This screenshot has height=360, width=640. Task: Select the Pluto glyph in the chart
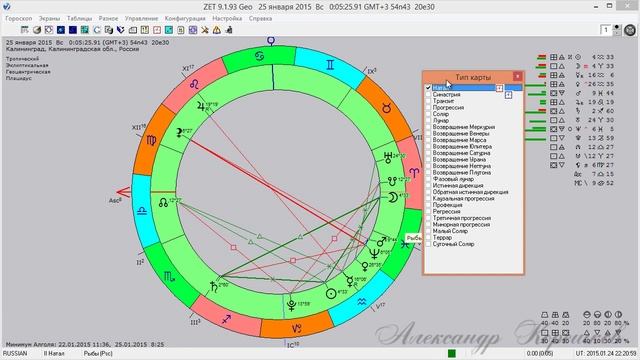pyautogui.click(x=291, y=305)
